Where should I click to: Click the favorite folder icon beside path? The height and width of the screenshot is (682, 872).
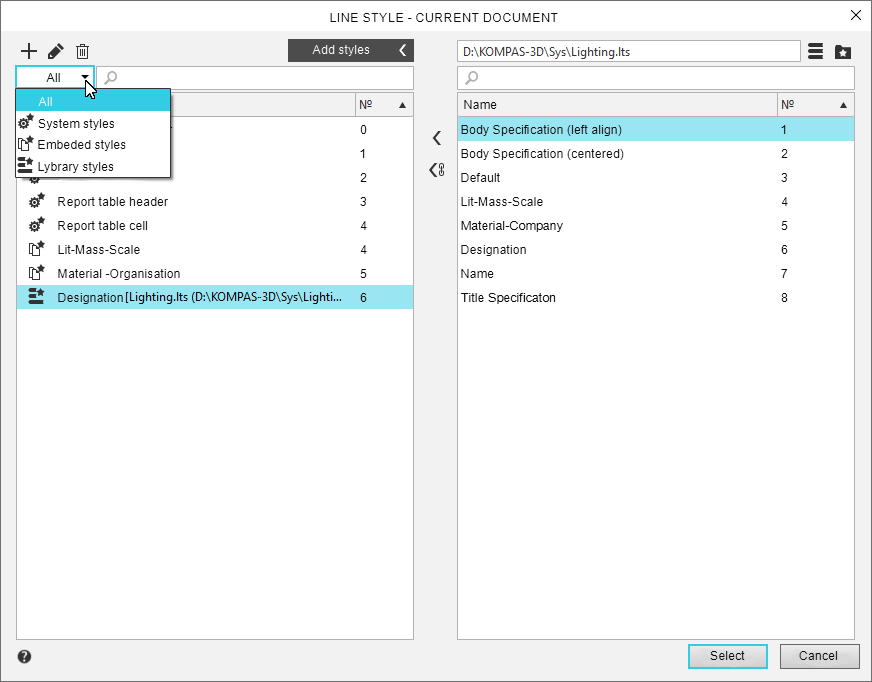tap(843, 51)
